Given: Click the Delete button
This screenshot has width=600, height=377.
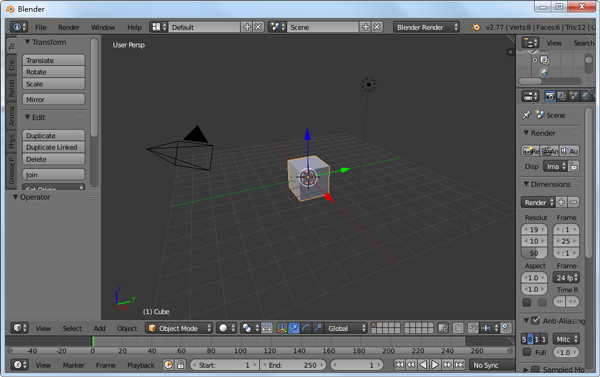Looking at the screenshot, I should pos(54,159).
